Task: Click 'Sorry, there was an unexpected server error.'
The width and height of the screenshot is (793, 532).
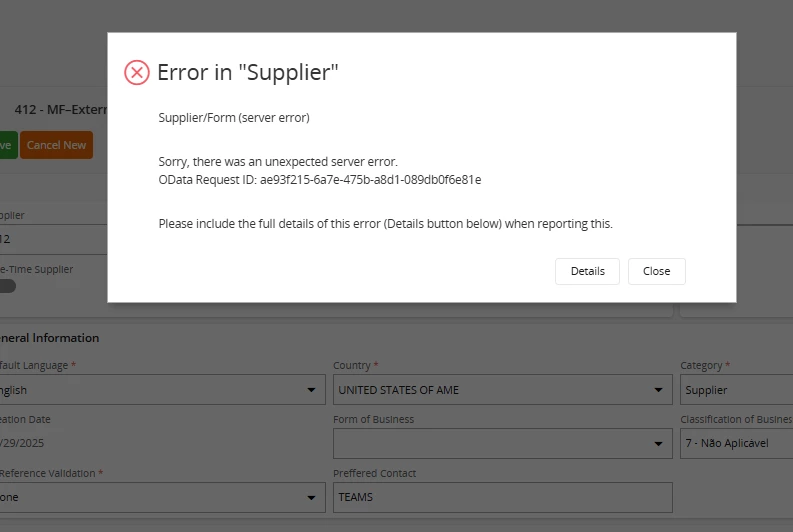Action: tap(278, 162)
